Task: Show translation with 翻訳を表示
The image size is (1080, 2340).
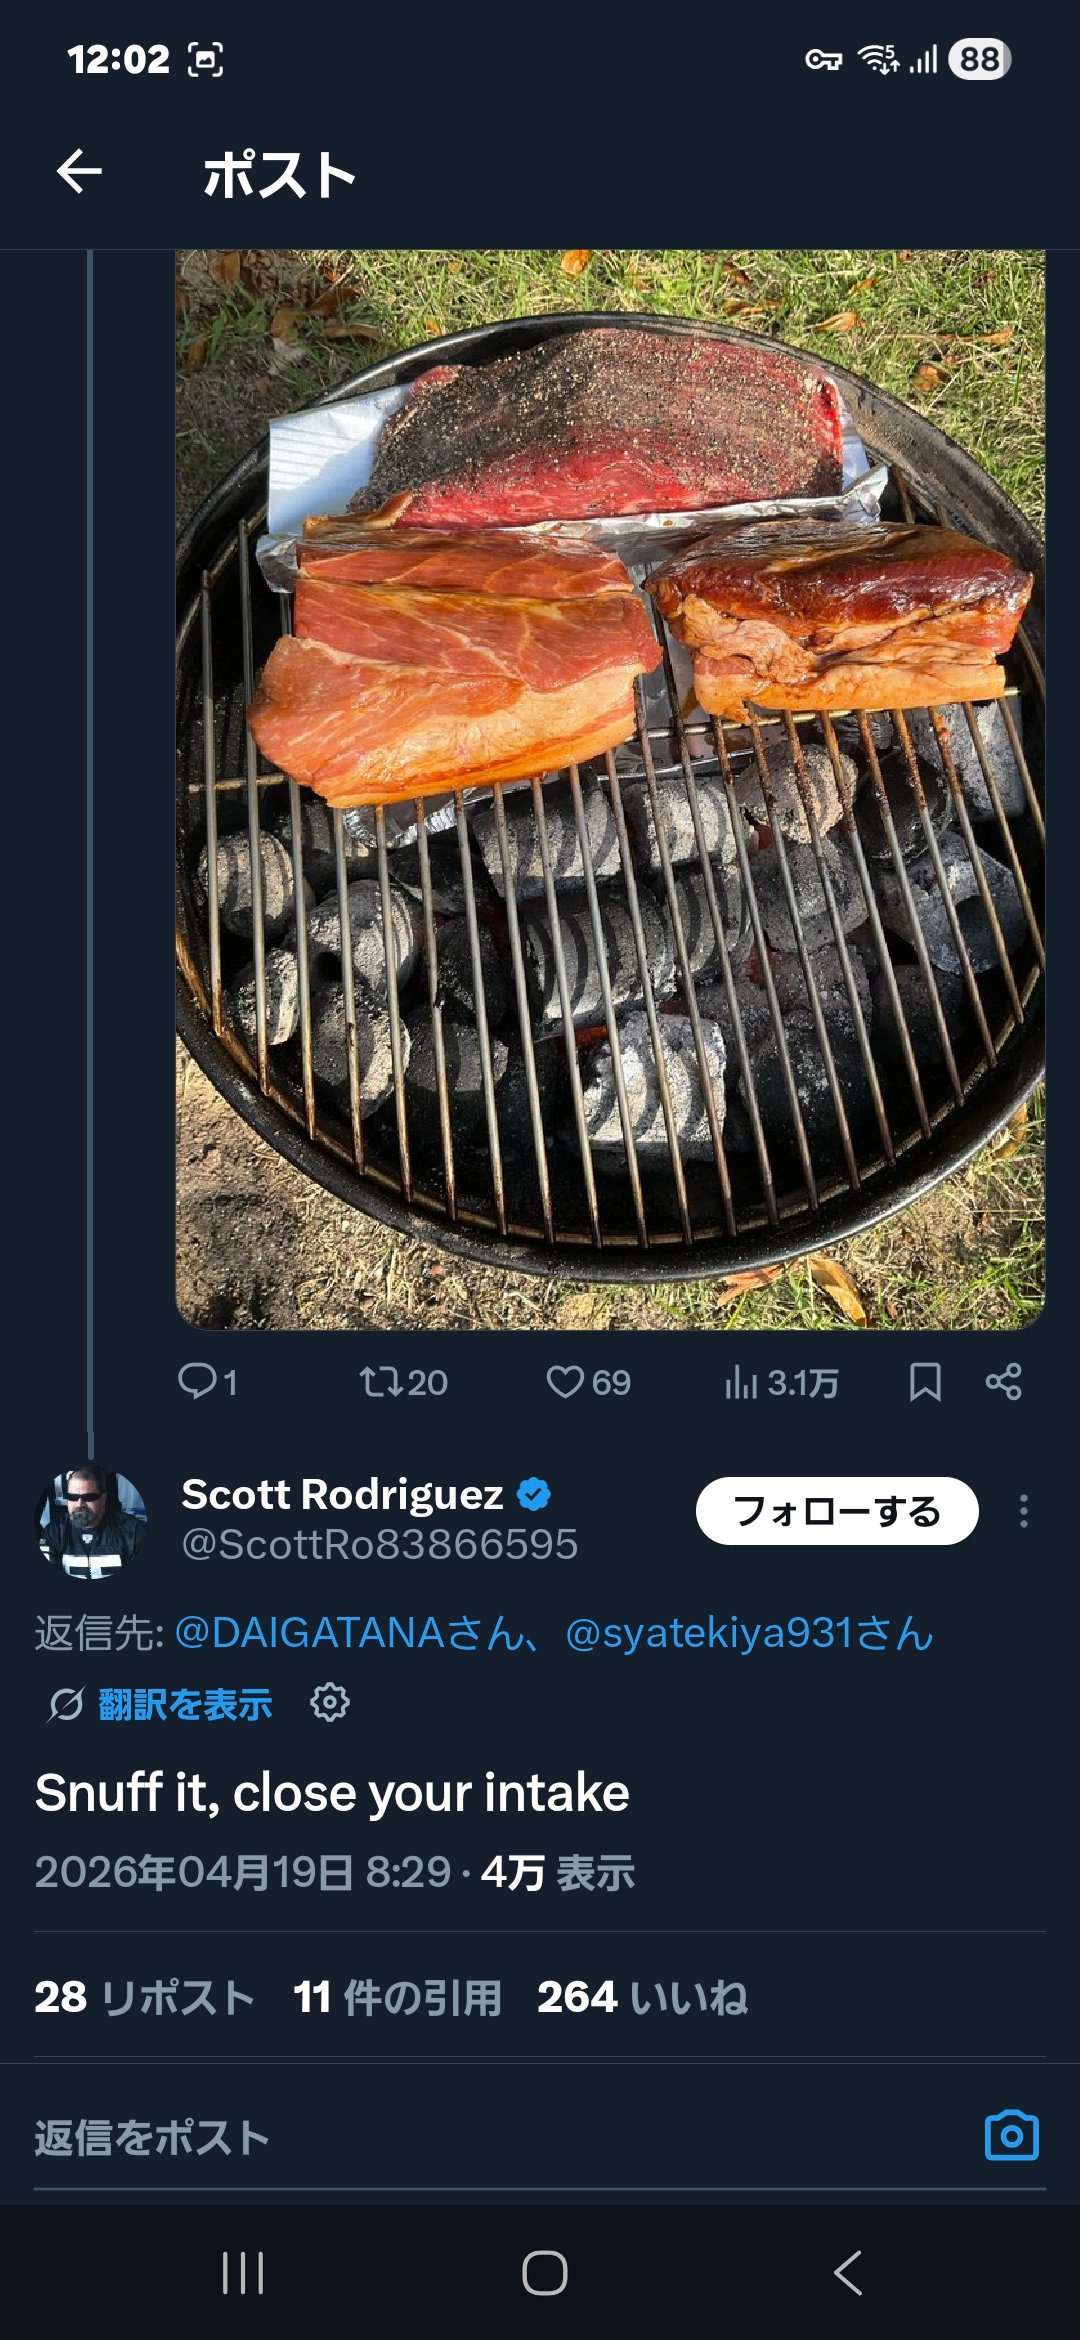Action: pyautogui.click(x=185, y=1703)
